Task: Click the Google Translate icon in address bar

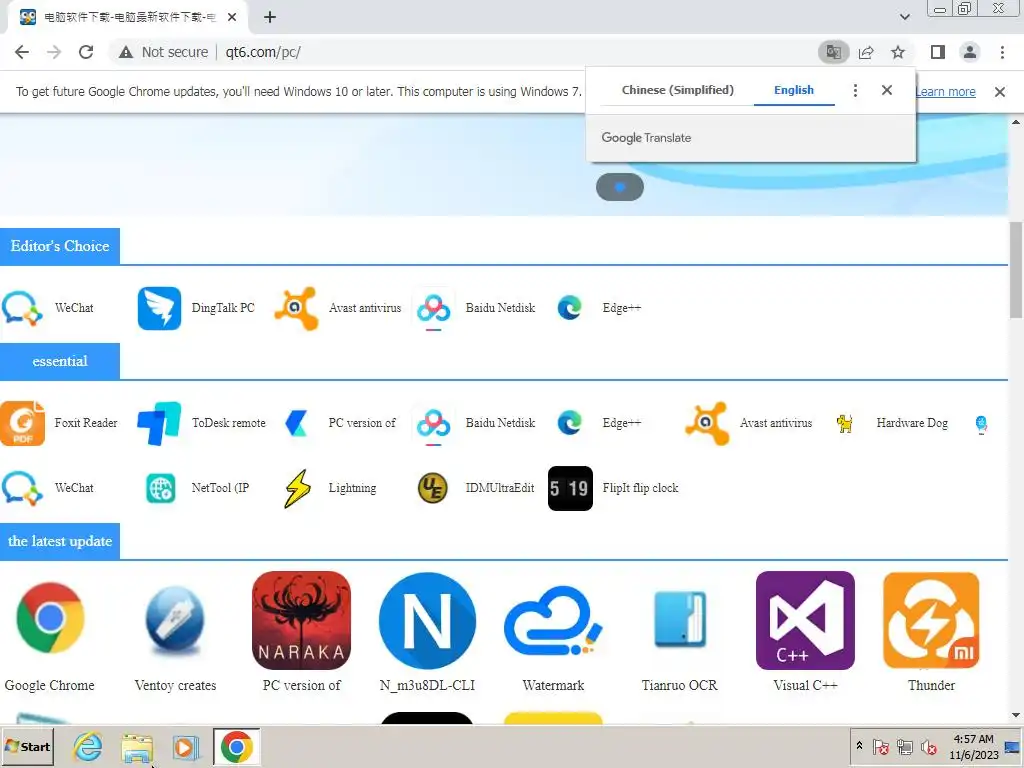Action: (x=833, y=52)
